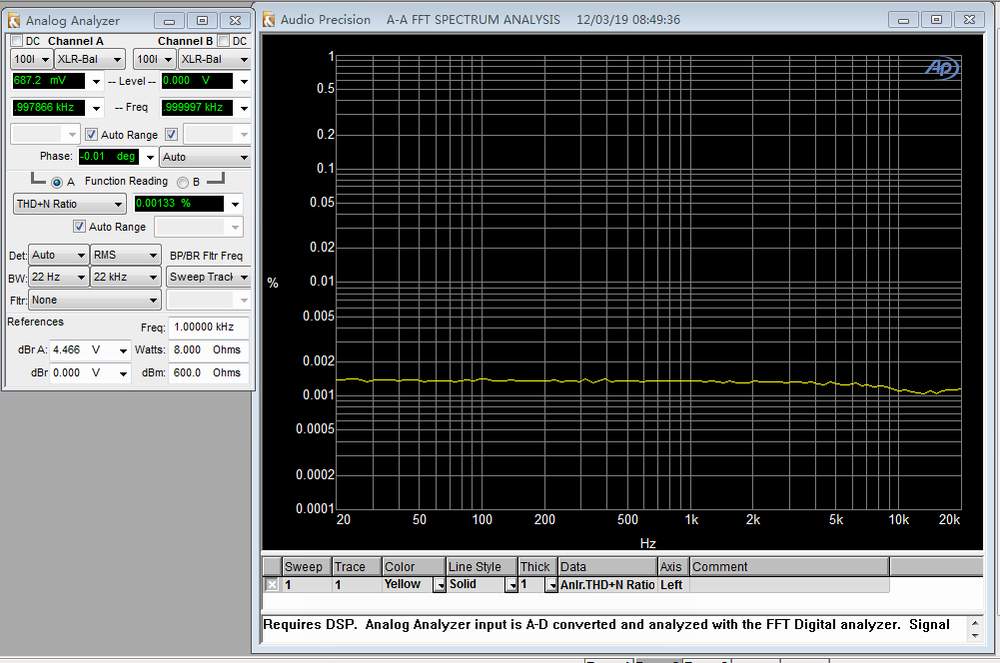Click the Audio Precision window title icon

pos(269,20)
